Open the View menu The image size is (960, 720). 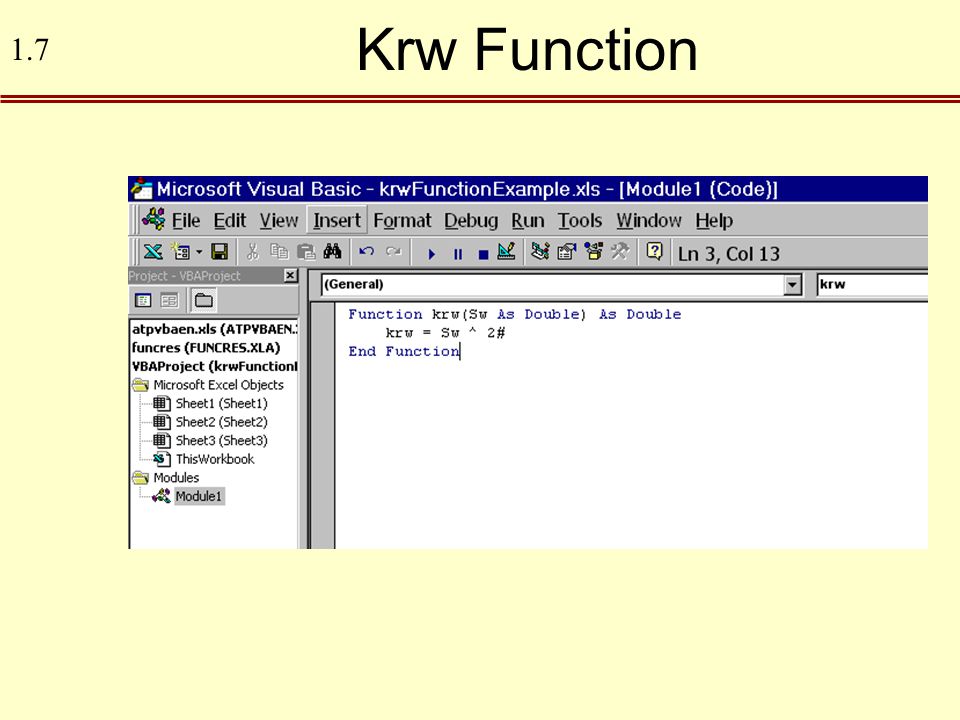click(279, 220)
